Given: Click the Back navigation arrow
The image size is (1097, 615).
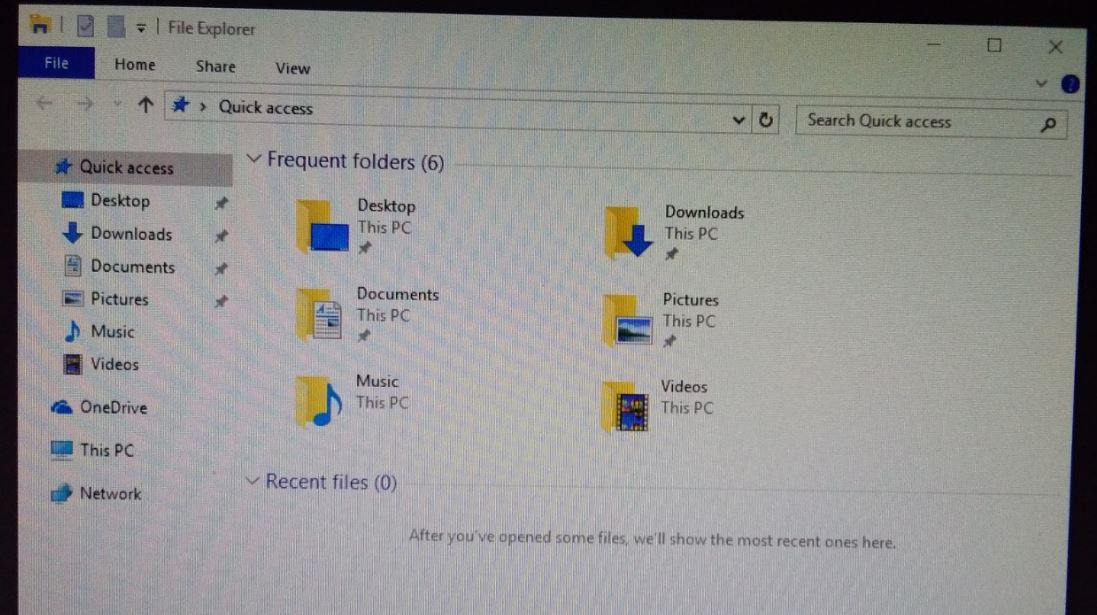Looking at the screenshot, I should 44,103.
